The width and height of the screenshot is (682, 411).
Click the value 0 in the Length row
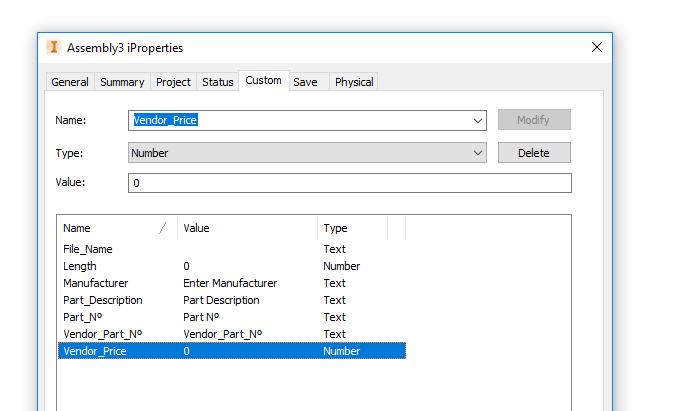tap(186, 266)
